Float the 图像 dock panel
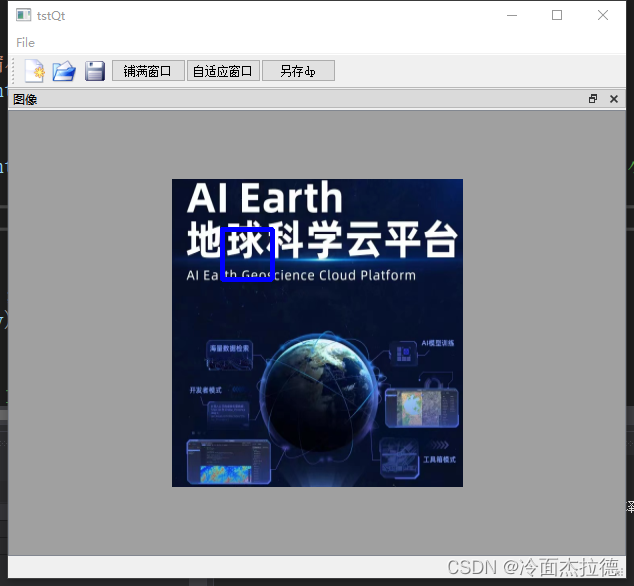The image size is (634, 586). 592,99
